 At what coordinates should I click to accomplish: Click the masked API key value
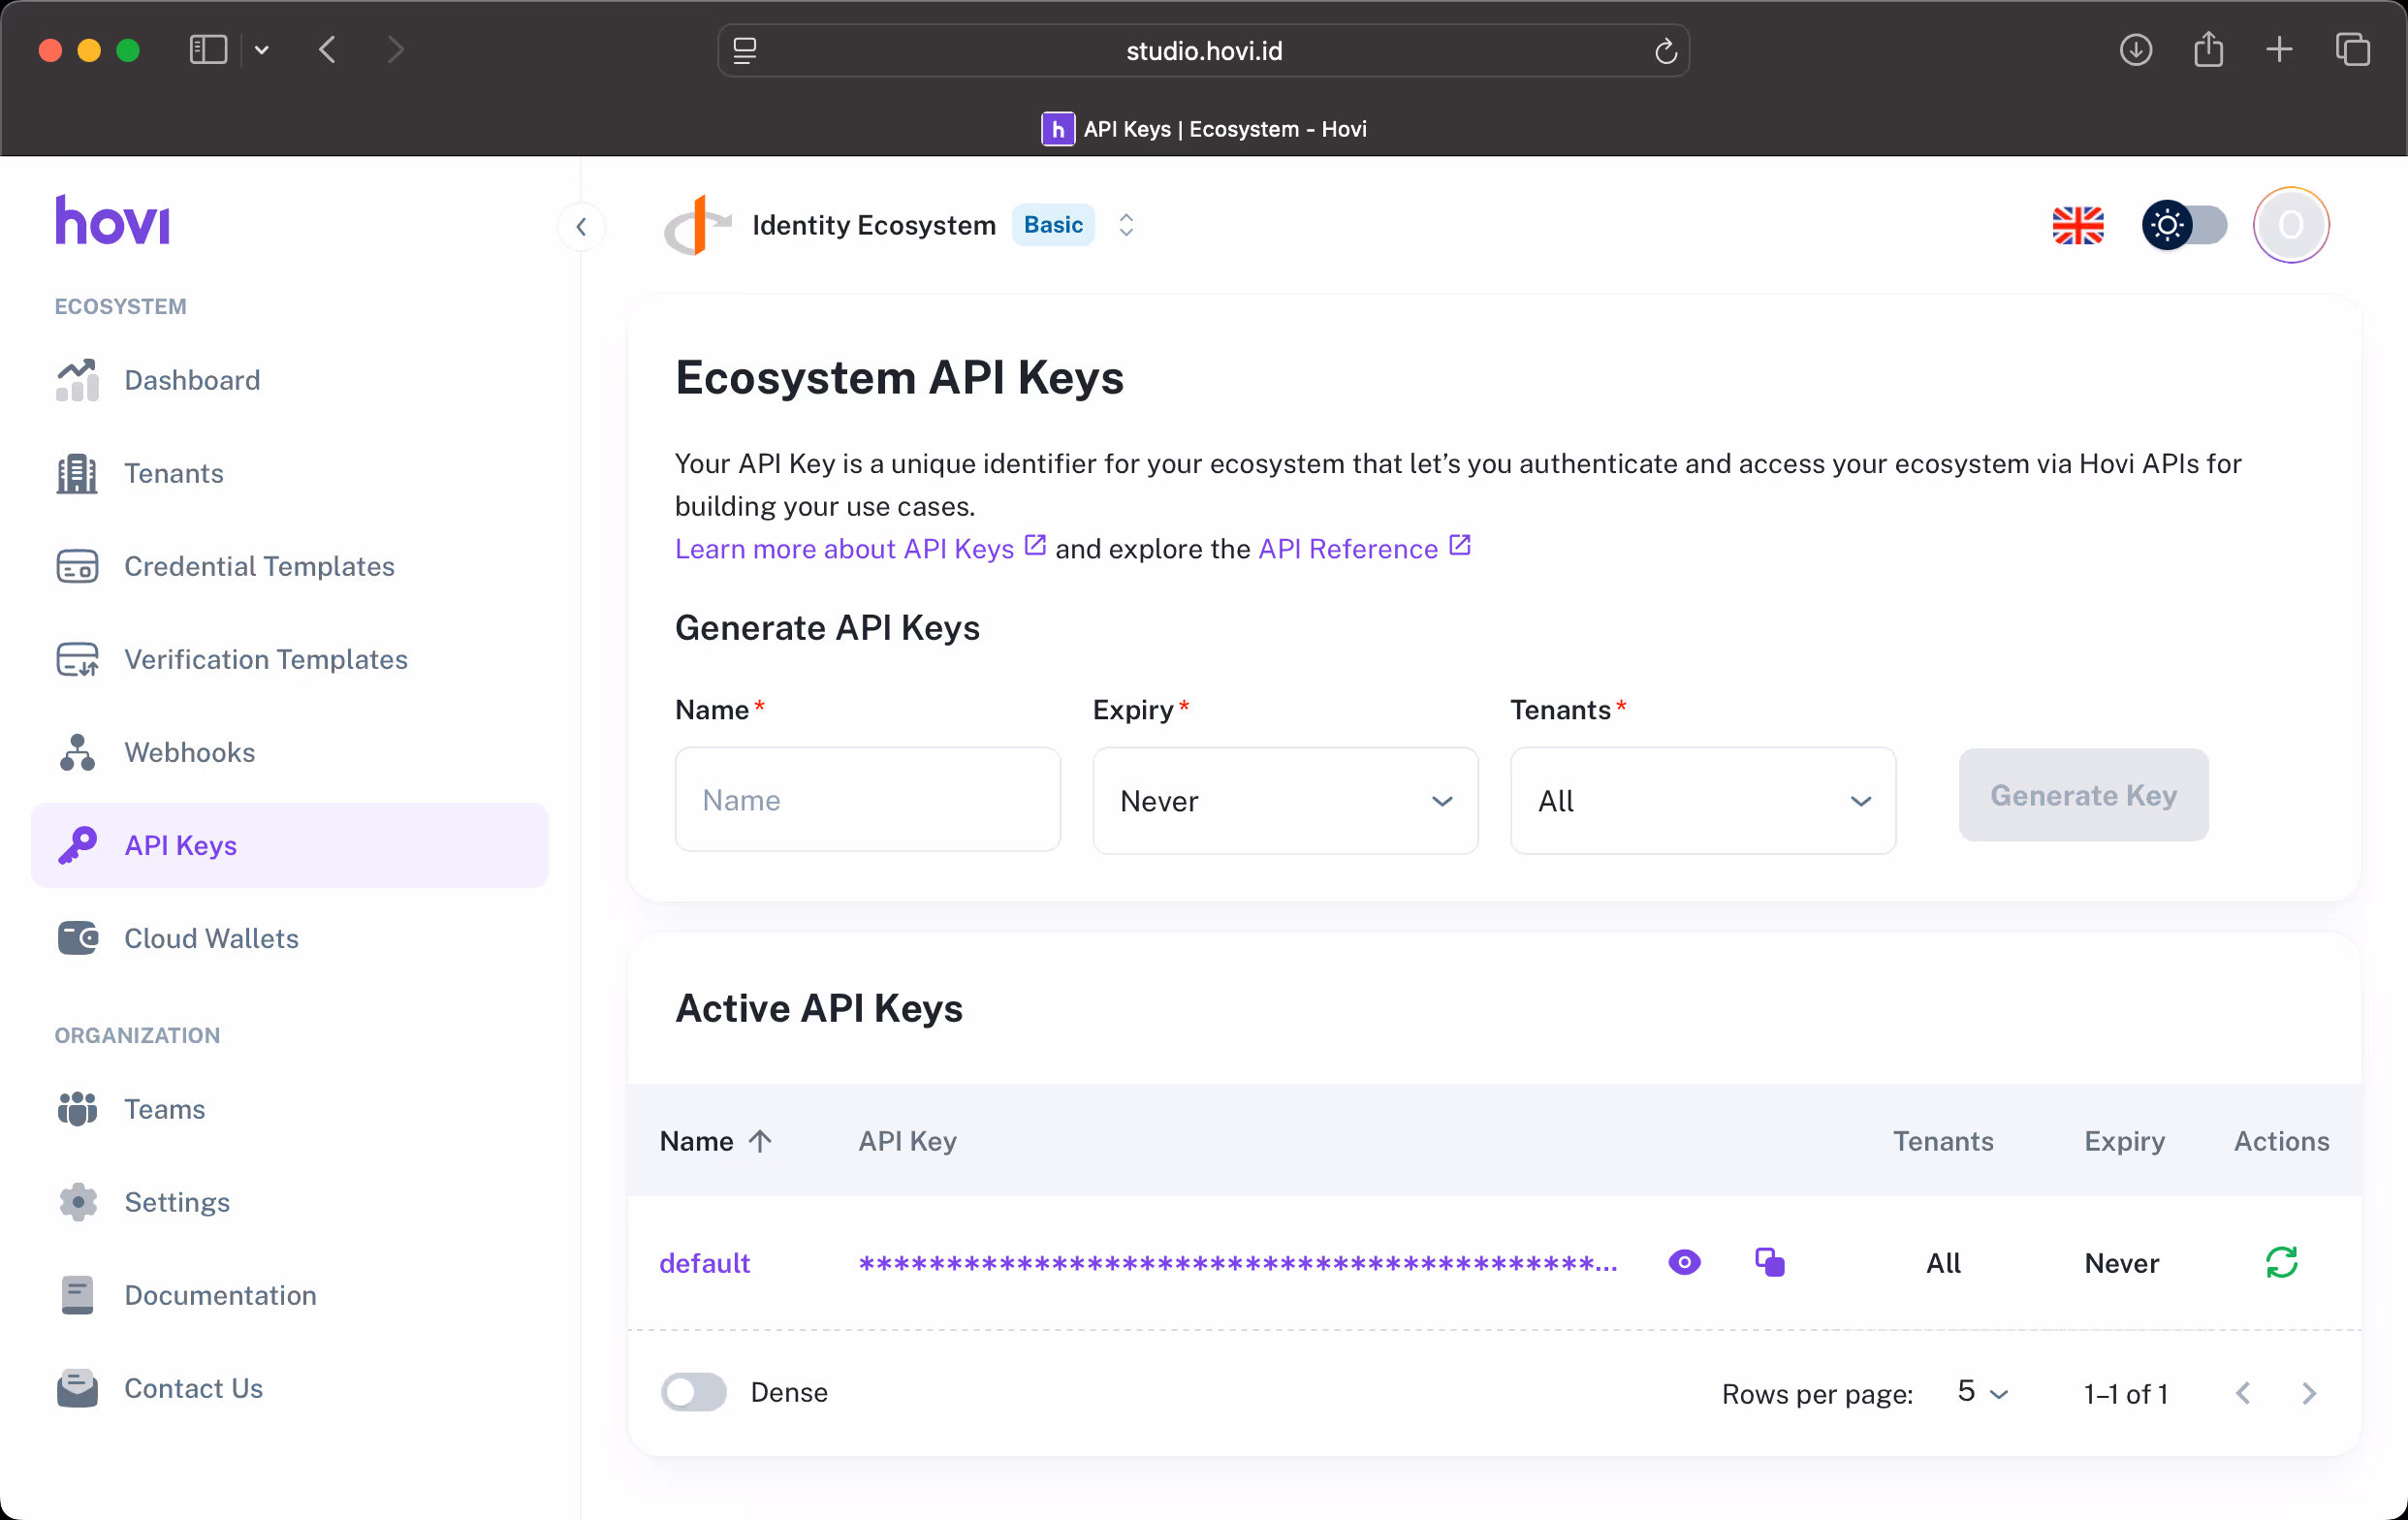click(x=1237, y=1263)
